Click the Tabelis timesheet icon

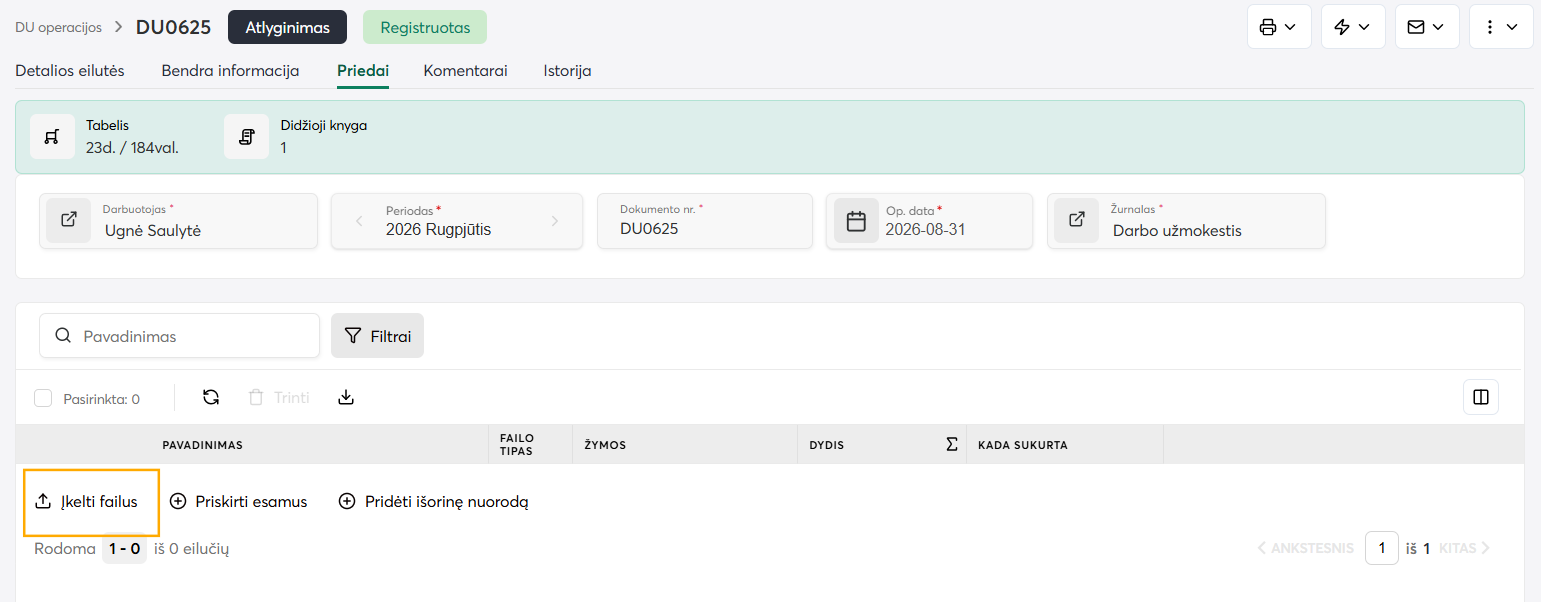(x=53, y=137)
